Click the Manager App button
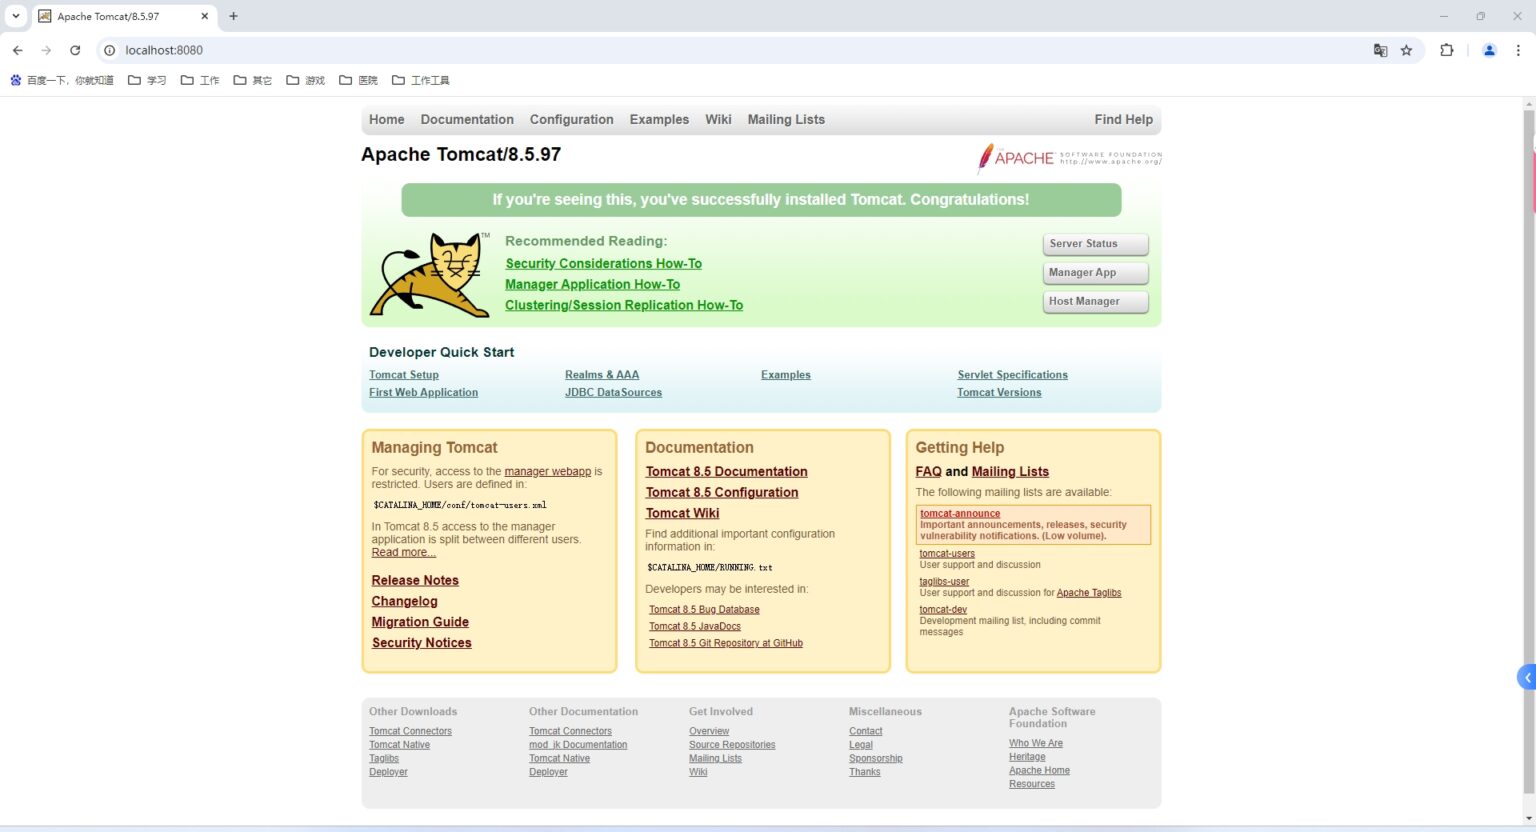 coord(1094,272)
